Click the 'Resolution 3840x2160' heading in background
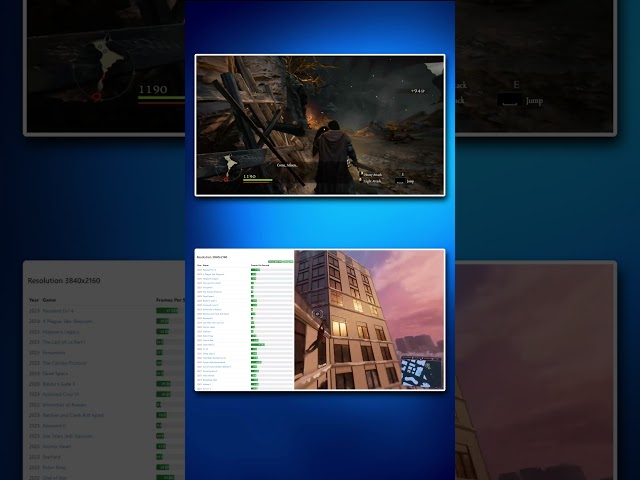Screen dimensions: 640x480 (x=64, y=280)
